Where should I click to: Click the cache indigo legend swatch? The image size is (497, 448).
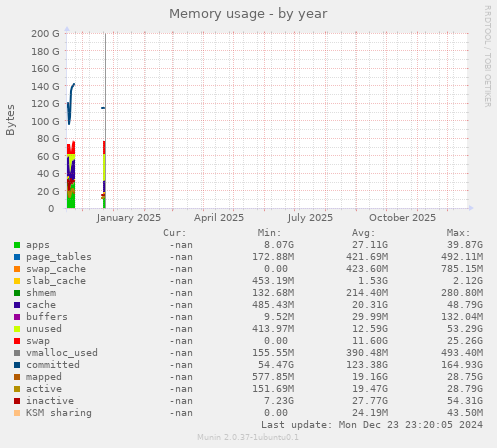coord(17,305)
